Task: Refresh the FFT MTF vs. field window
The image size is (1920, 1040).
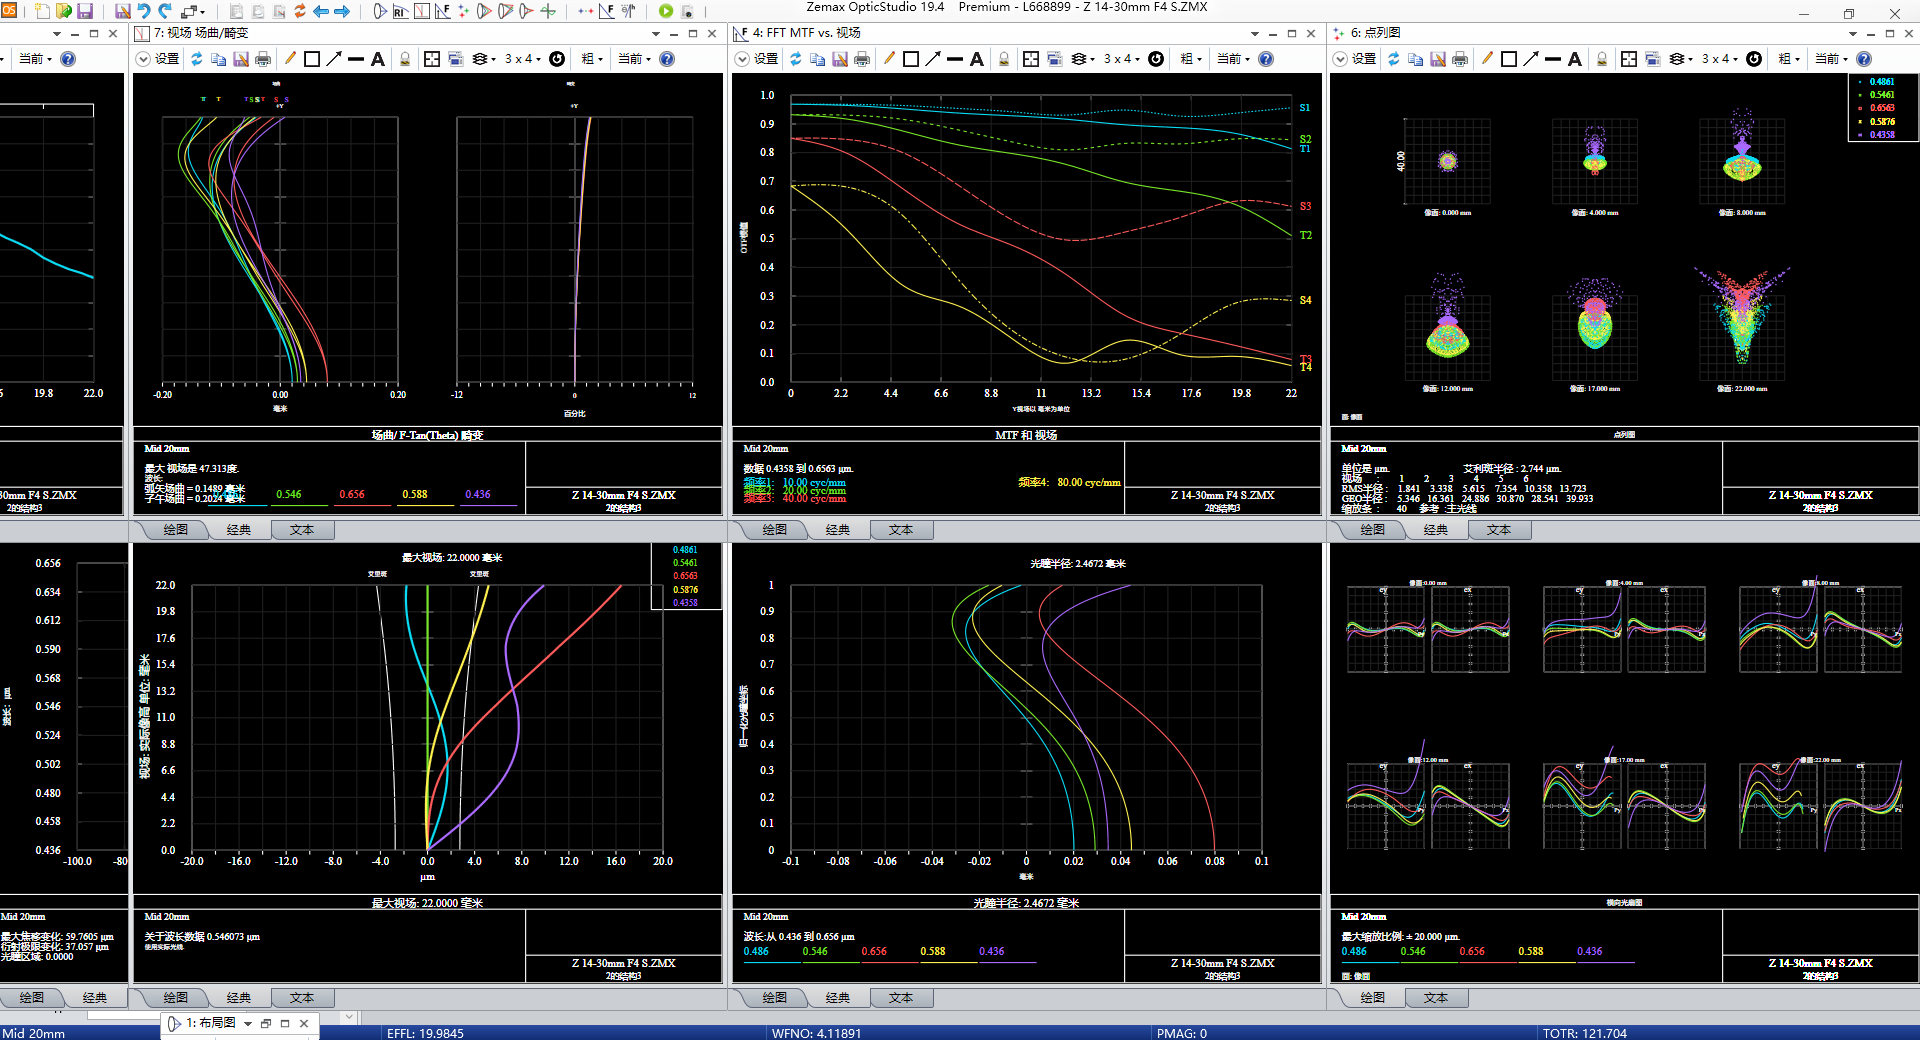Action: [x=795, y=59]
